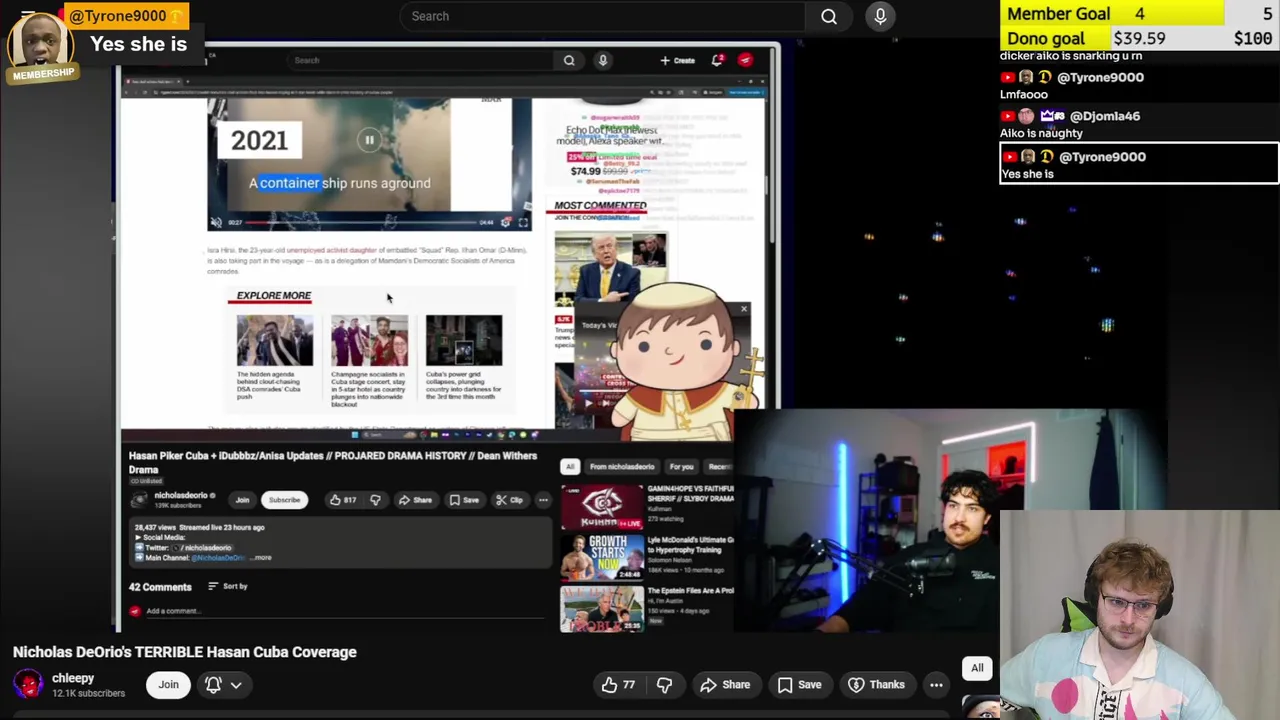
Task: Open more options next to Clip
Action: [543, 500]
